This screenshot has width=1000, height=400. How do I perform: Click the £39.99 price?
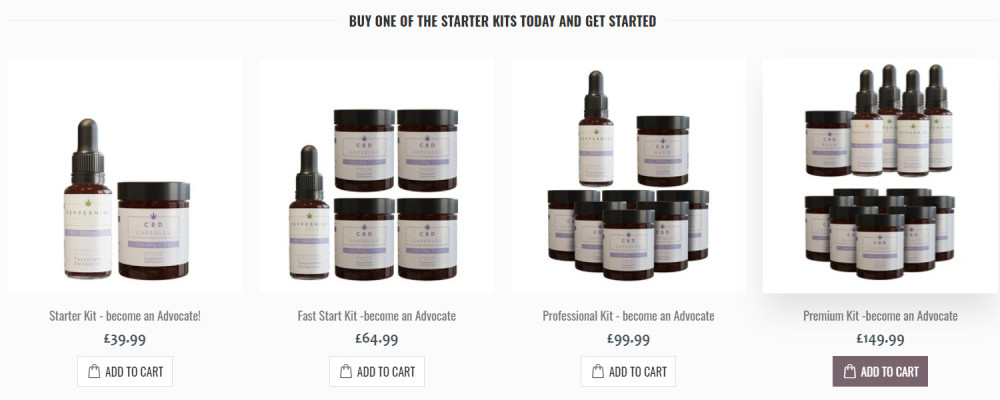pos(125,339)
